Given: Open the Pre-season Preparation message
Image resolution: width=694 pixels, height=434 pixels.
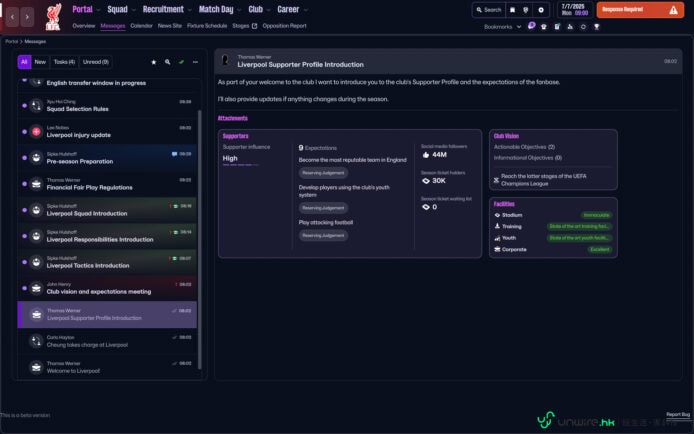Looking at the screenshot, I should 107,157.
